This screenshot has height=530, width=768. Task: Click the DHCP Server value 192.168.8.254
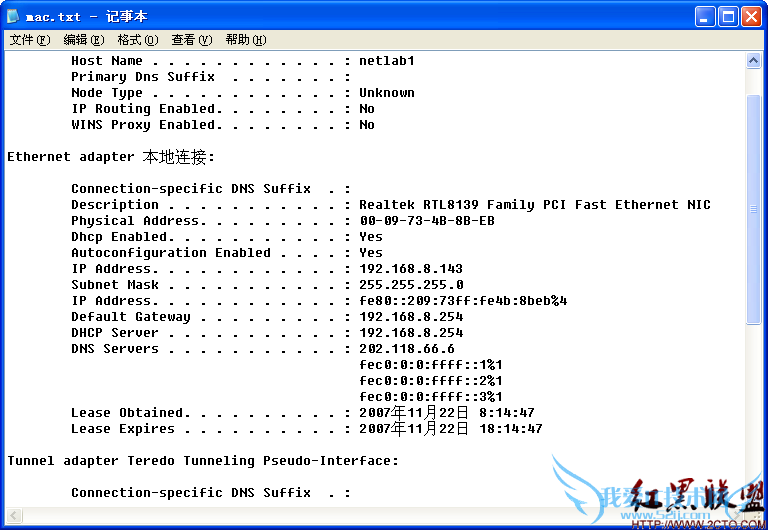(411, 333)
